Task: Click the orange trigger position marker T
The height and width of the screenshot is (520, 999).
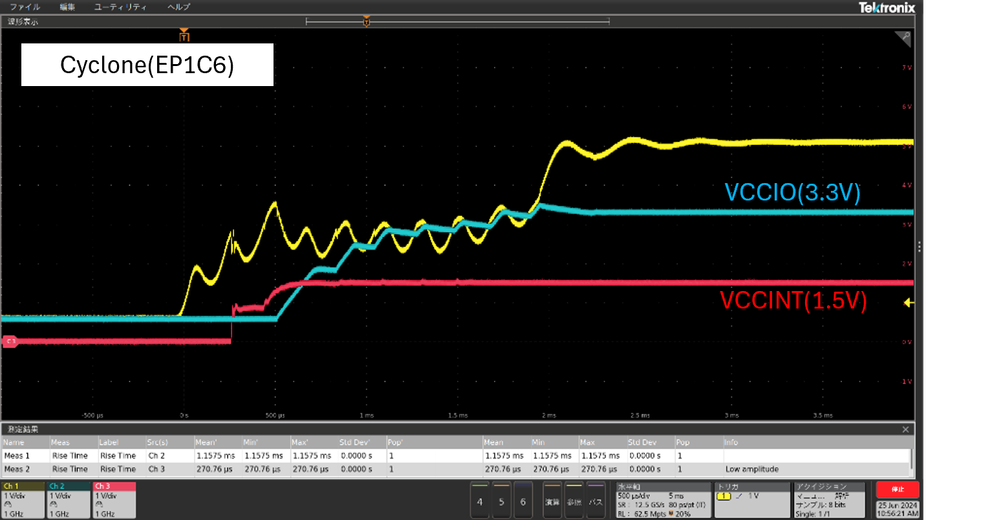Action: [184, 34]
